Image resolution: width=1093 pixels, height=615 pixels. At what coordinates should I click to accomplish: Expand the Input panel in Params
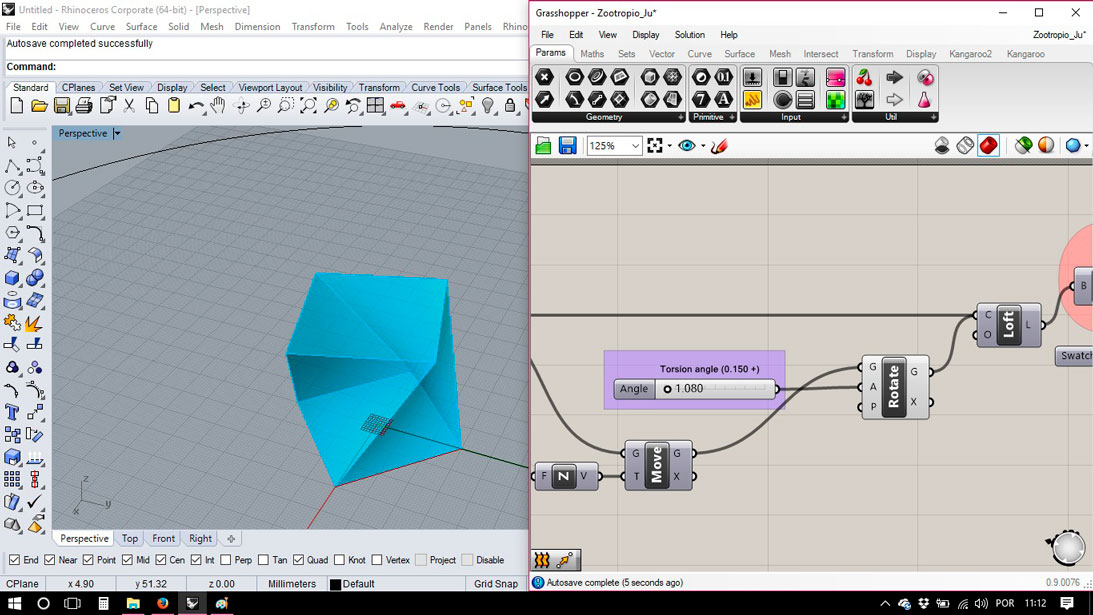click(843, 117)
